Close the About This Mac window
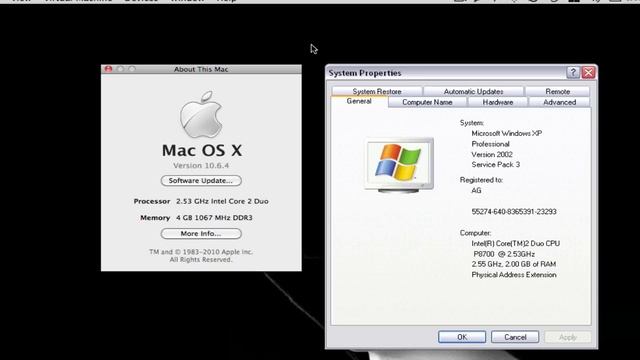Viewport: 640px width, 360px height. (x=108, y=69)
